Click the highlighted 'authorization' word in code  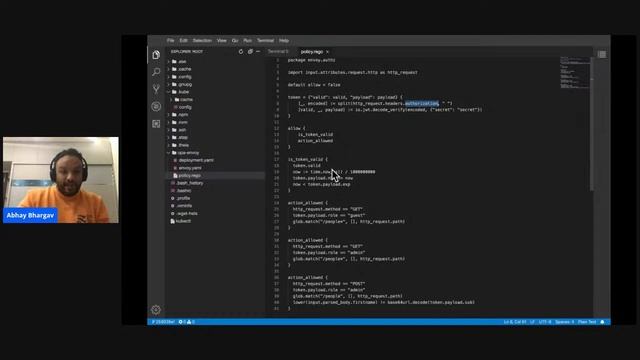[x=422, y=103]
